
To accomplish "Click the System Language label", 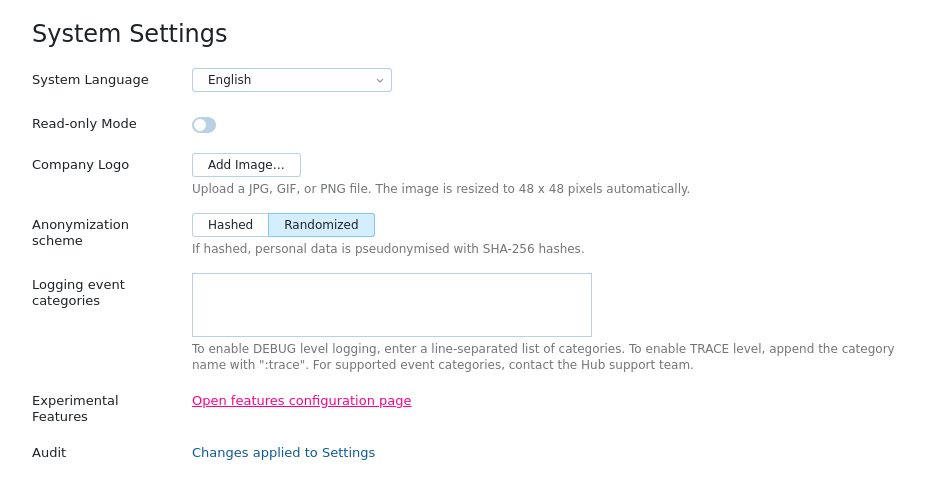I will pos(90,80).
